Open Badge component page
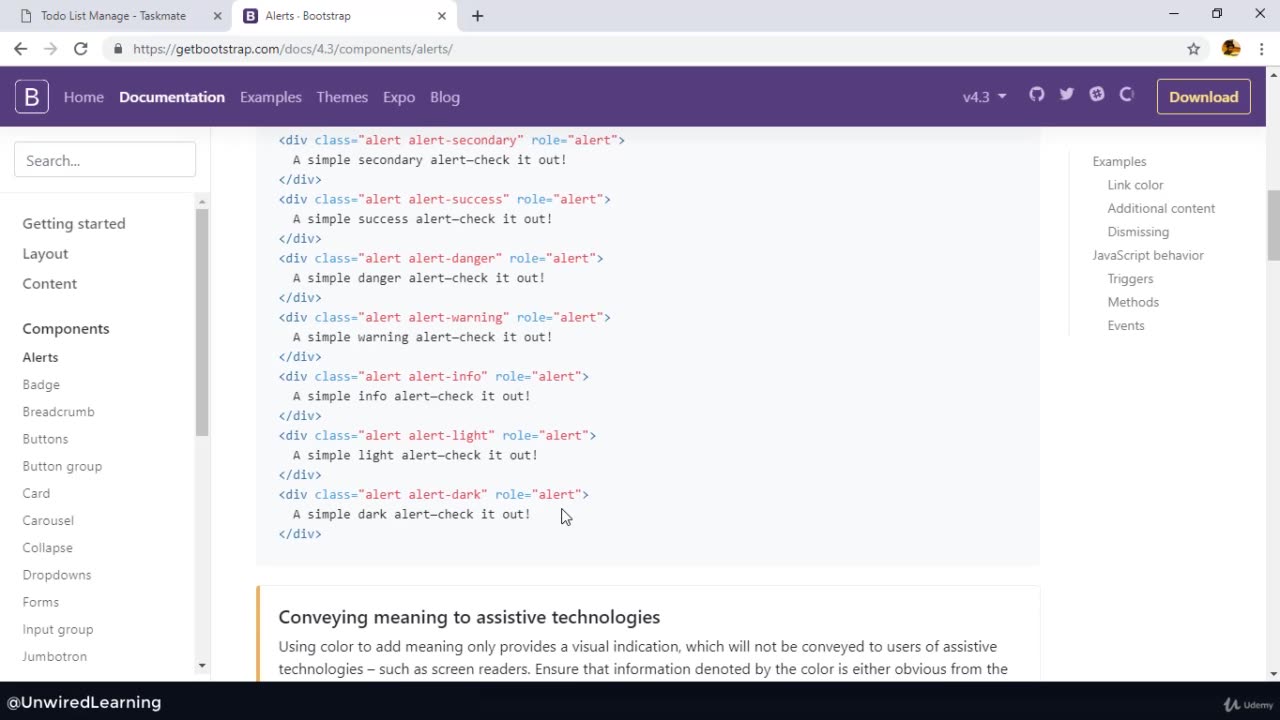Viewport: 1280px width, 720px height. (41, 384)
